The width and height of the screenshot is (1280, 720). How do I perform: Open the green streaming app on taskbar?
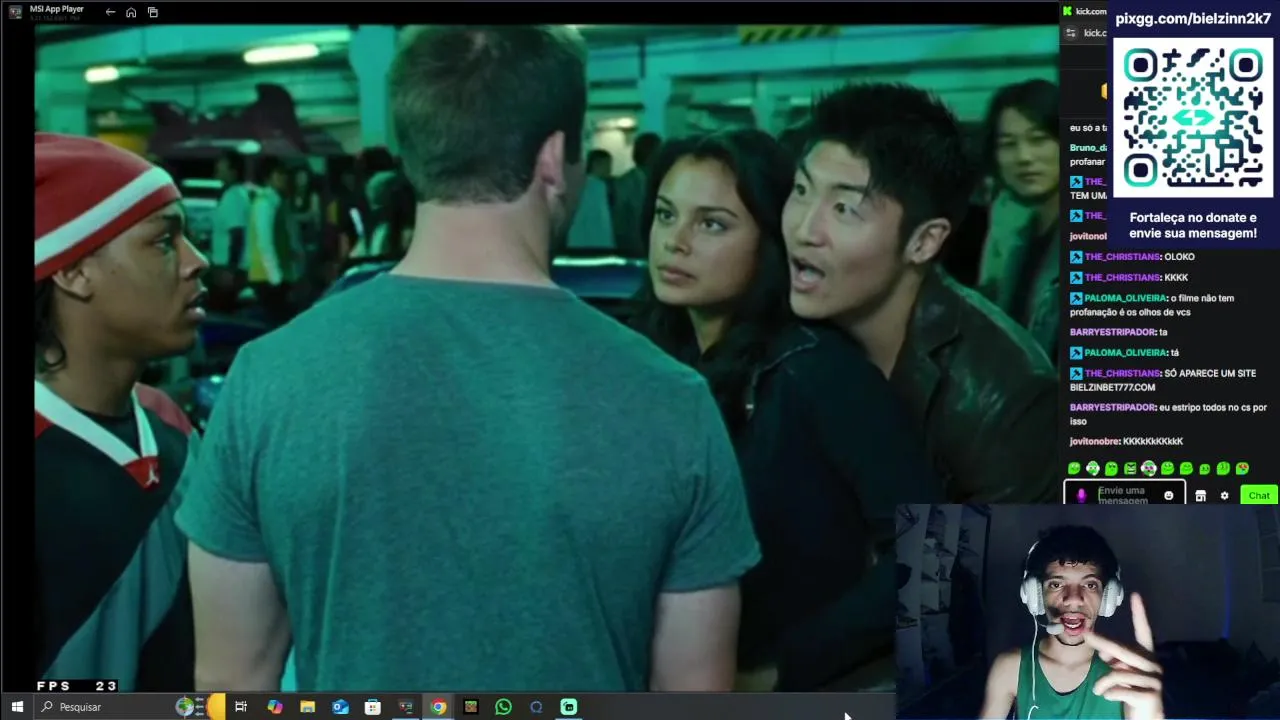coord(569,707)
